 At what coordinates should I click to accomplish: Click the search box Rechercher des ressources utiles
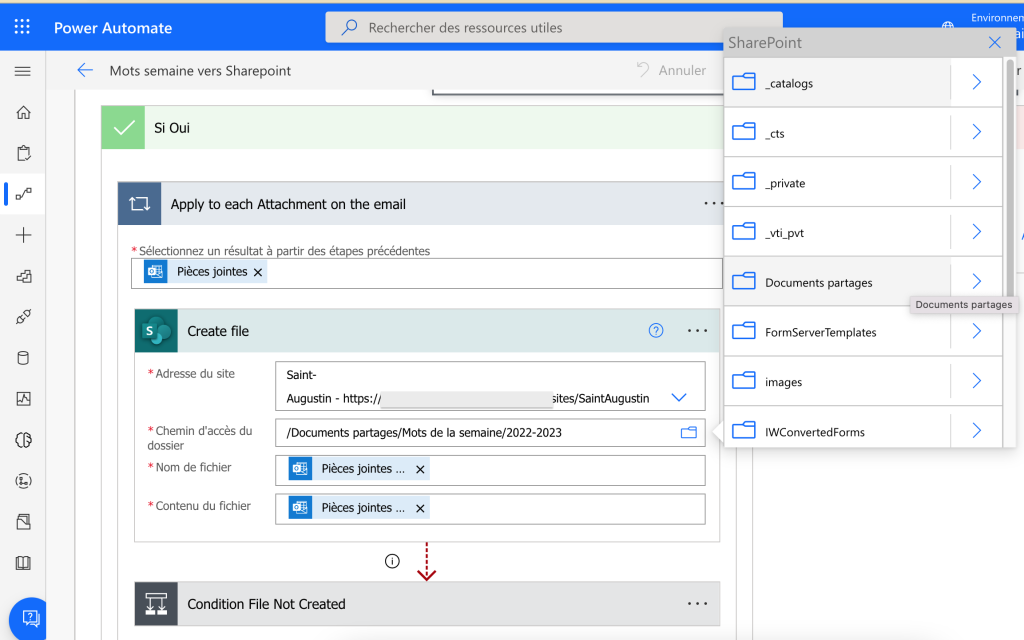click(554, 27)
